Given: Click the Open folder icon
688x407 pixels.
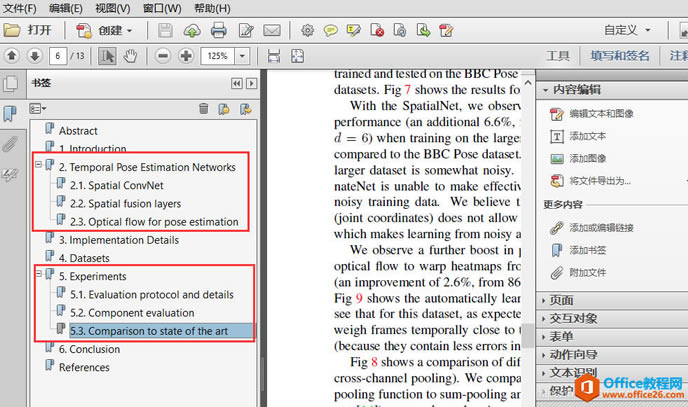Looking at the screenshot, I should [x=12, y=30].
